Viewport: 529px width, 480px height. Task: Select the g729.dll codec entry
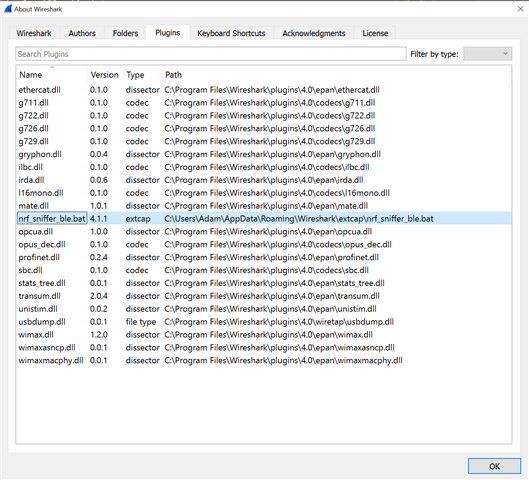tap(264, 141)
